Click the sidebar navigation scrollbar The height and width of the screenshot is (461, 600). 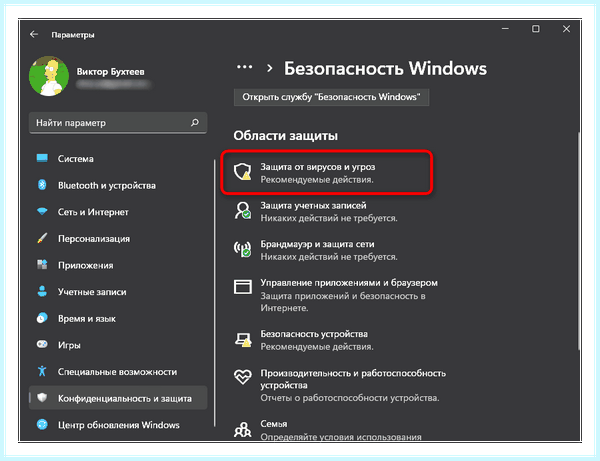(x=215, y=293)
